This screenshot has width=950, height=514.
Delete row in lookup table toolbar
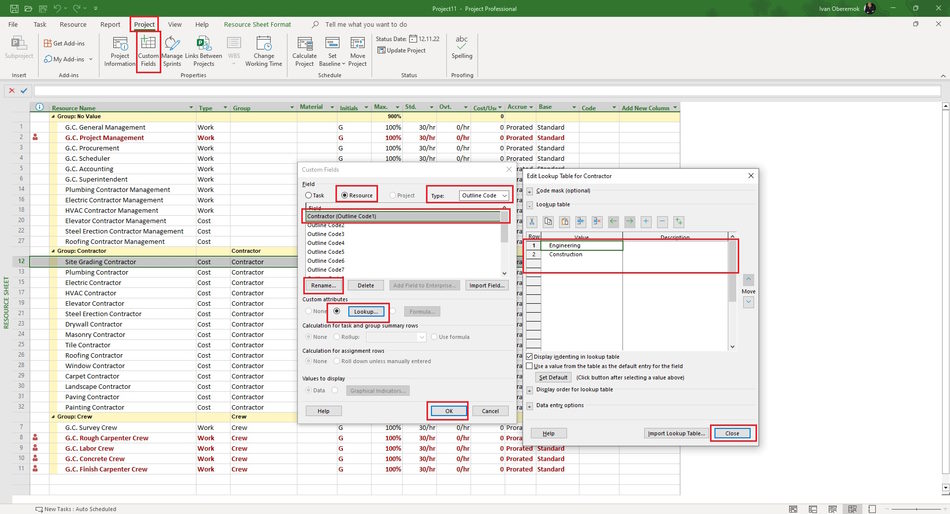tap(597, 222)
